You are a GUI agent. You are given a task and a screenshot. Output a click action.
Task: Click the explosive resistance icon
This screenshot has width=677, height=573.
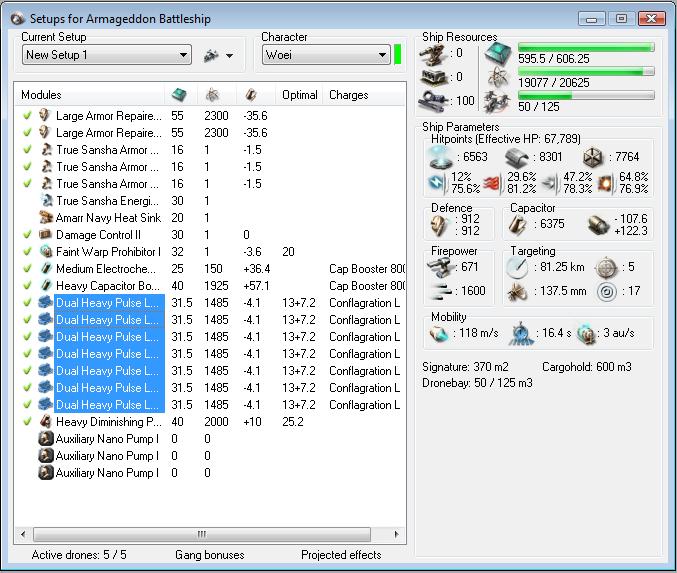point(605,183)
